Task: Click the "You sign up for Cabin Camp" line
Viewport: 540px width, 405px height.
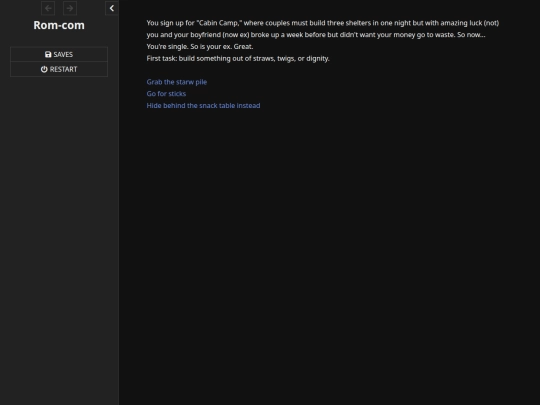Action: click(x=323, y=23)
